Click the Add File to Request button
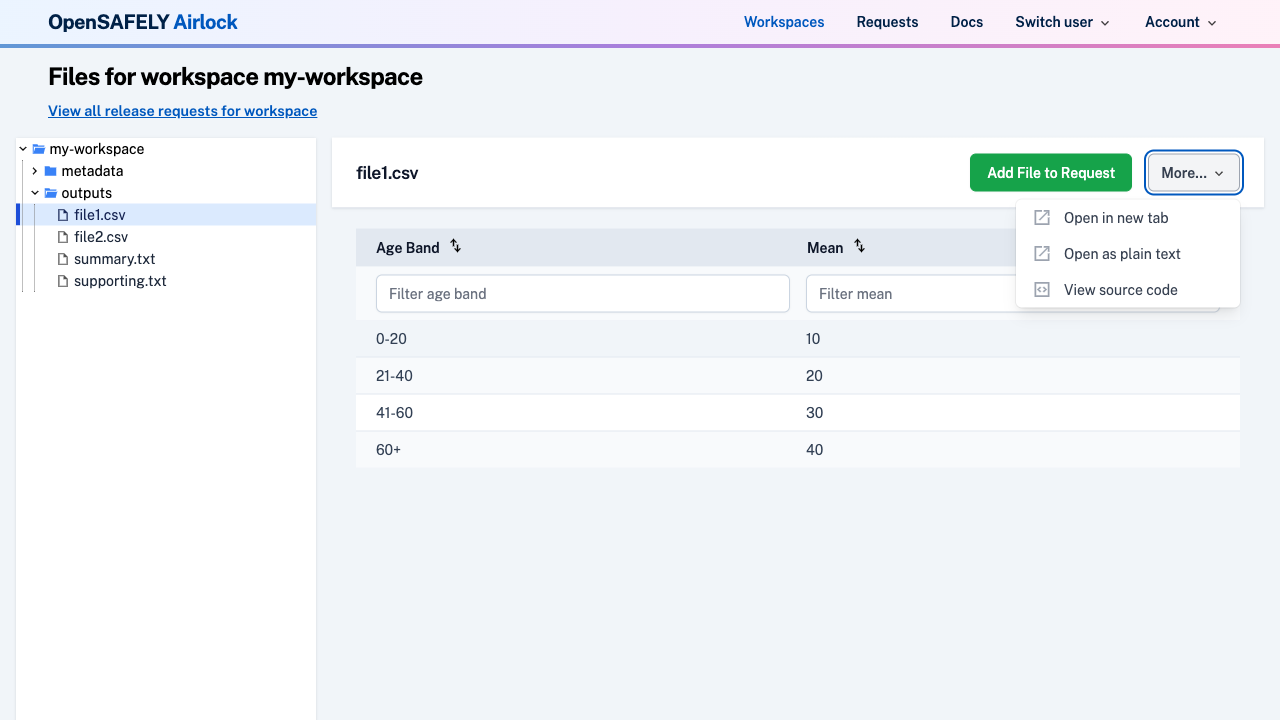1280x720 pixels. coord(1050,172)
